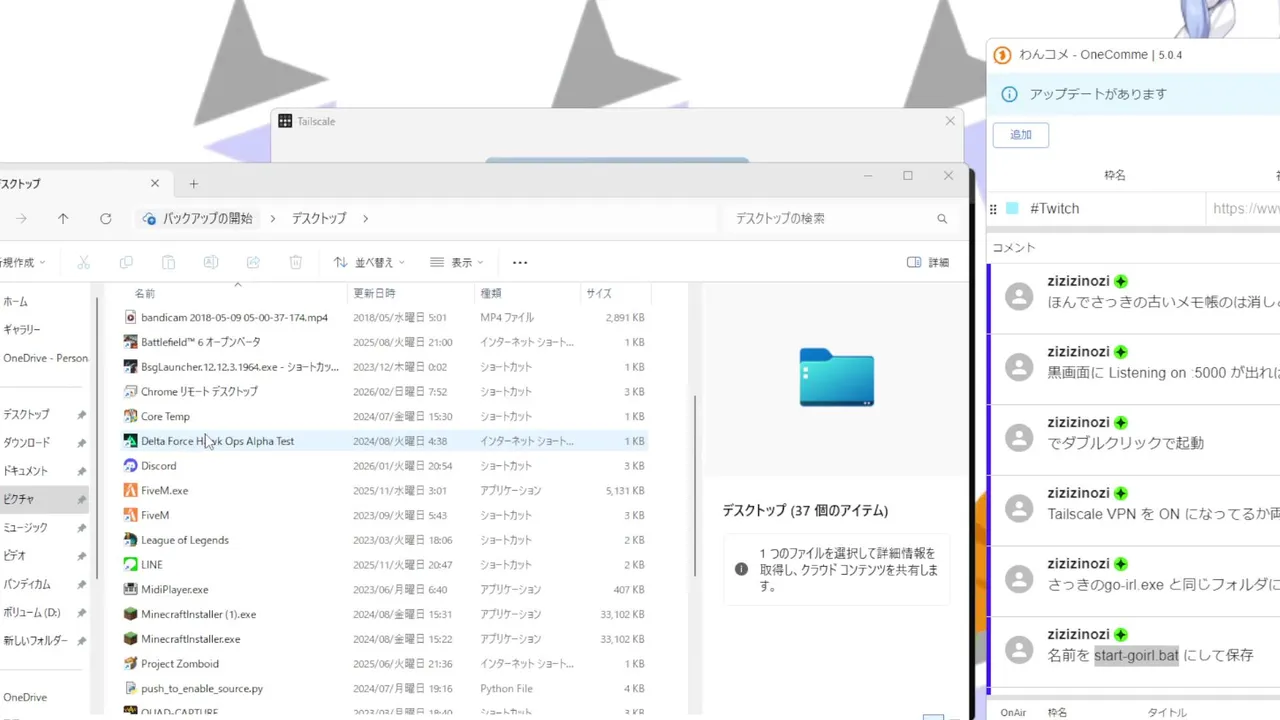The height and width of the screenshot is (720, 1280).
Task: Add a new Explorer tab with plus
Action: [x=194, y=184]
